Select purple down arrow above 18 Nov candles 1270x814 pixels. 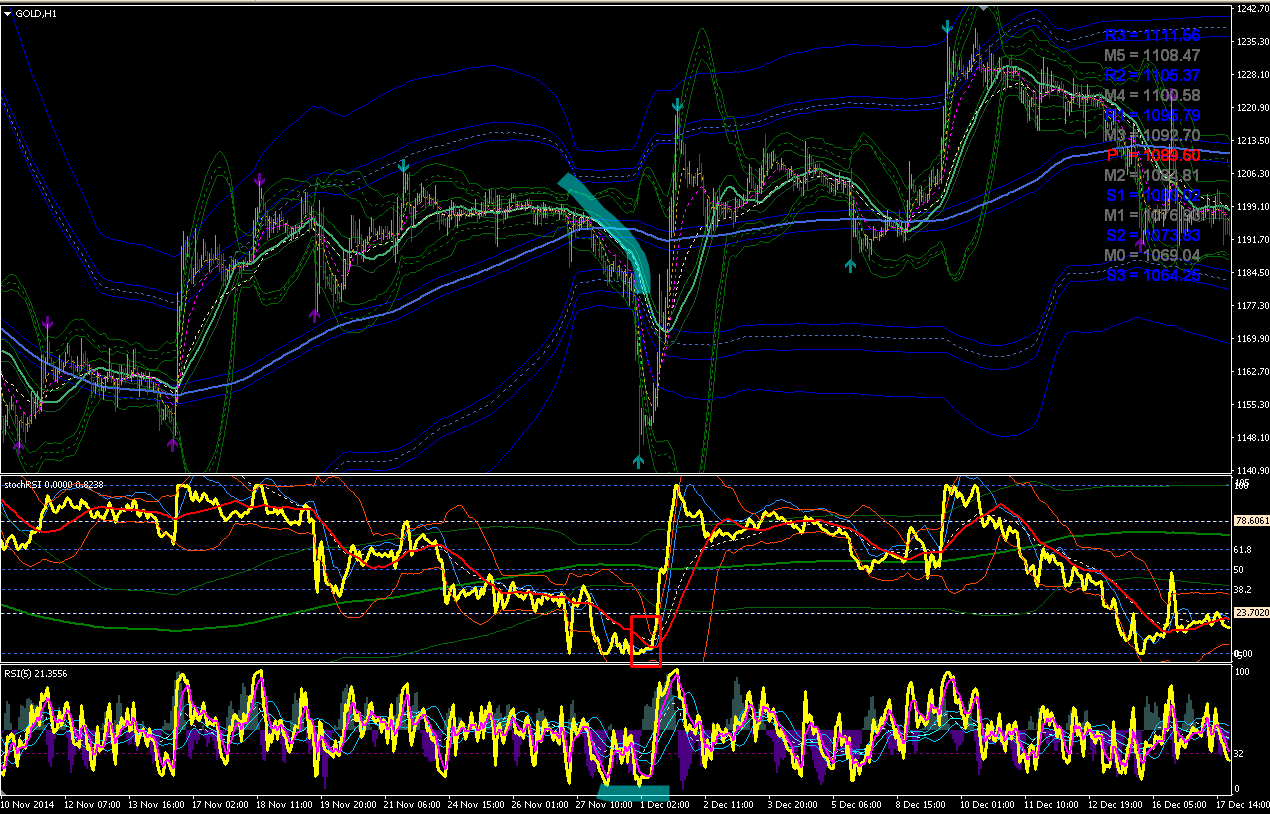coord(259,180)
